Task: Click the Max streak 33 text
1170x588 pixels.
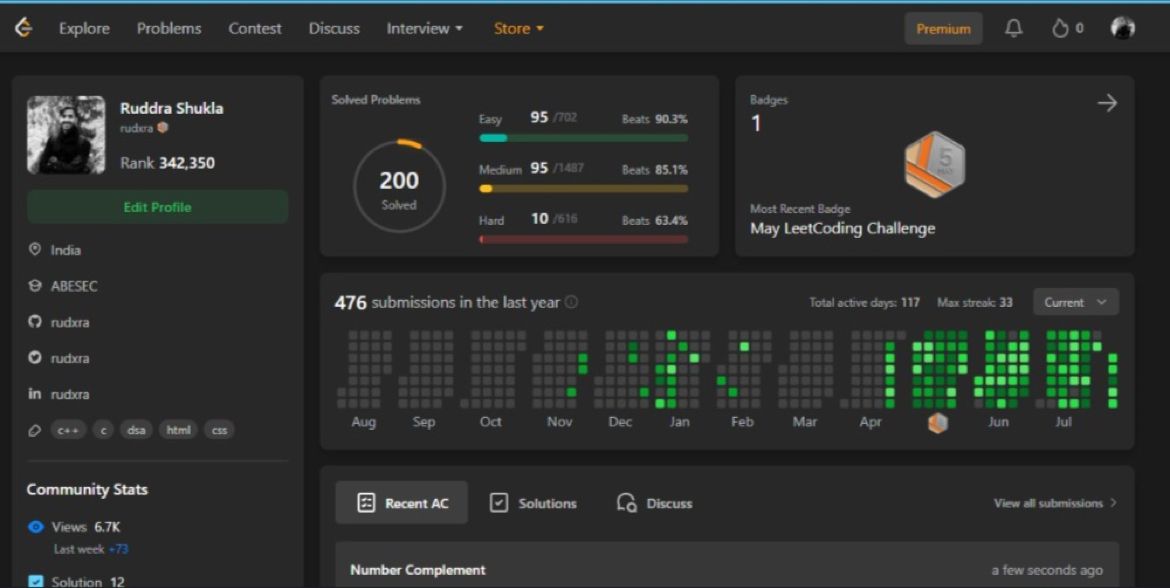Action: coord(975,302)
